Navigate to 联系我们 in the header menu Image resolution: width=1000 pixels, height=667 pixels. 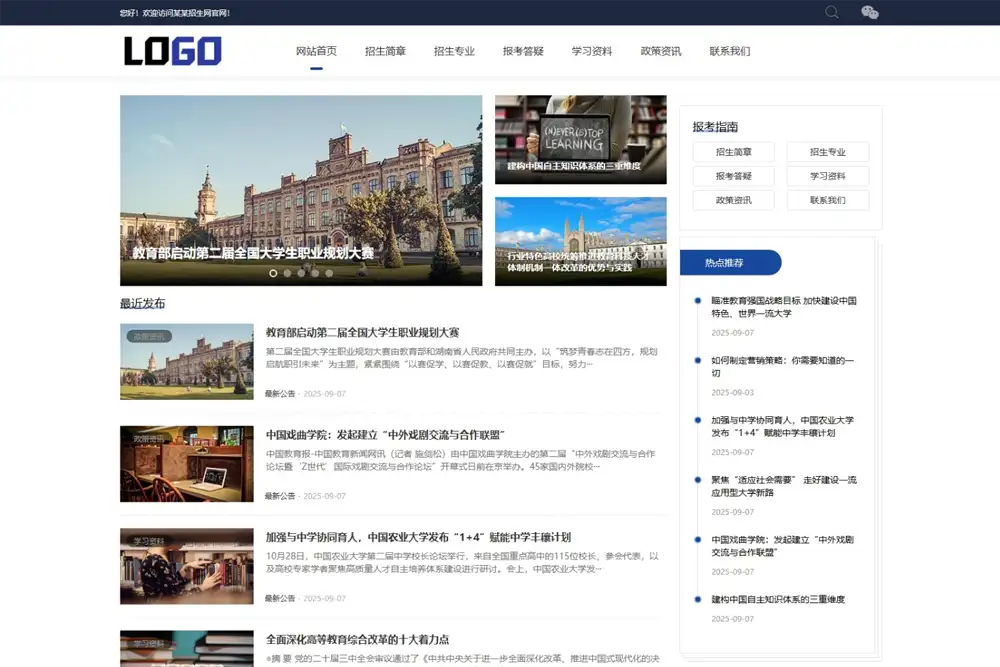tap(730, 51)
